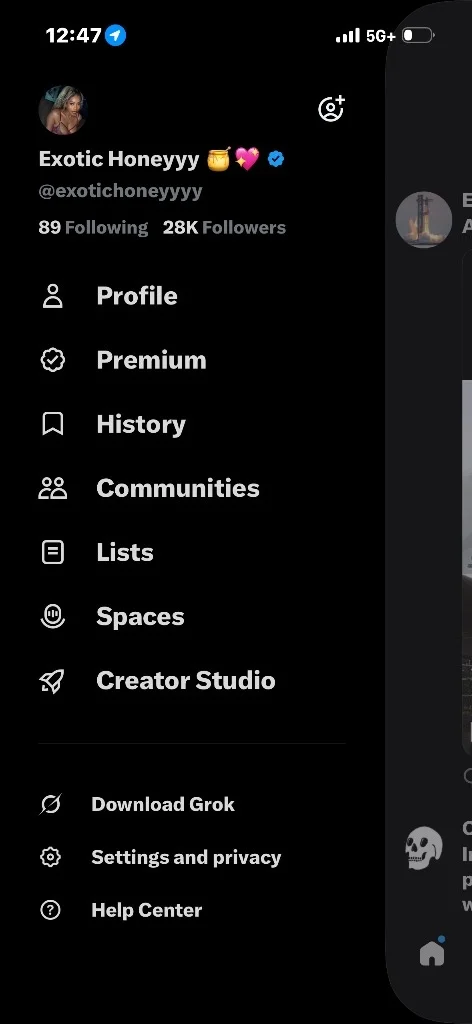
Task: Tap the Profile person icon
Action: click(52, 296)
